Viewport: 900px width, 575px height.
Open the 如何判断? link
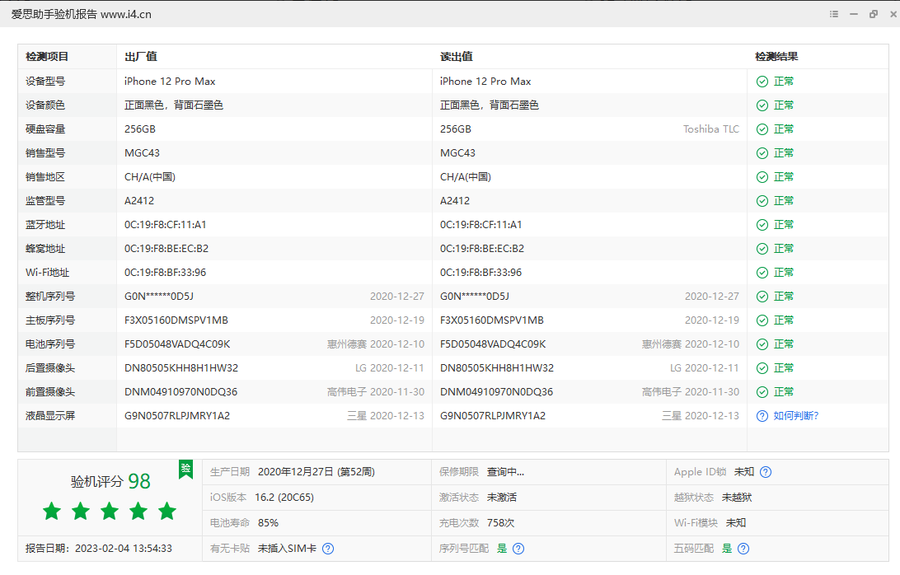point(795,416)
